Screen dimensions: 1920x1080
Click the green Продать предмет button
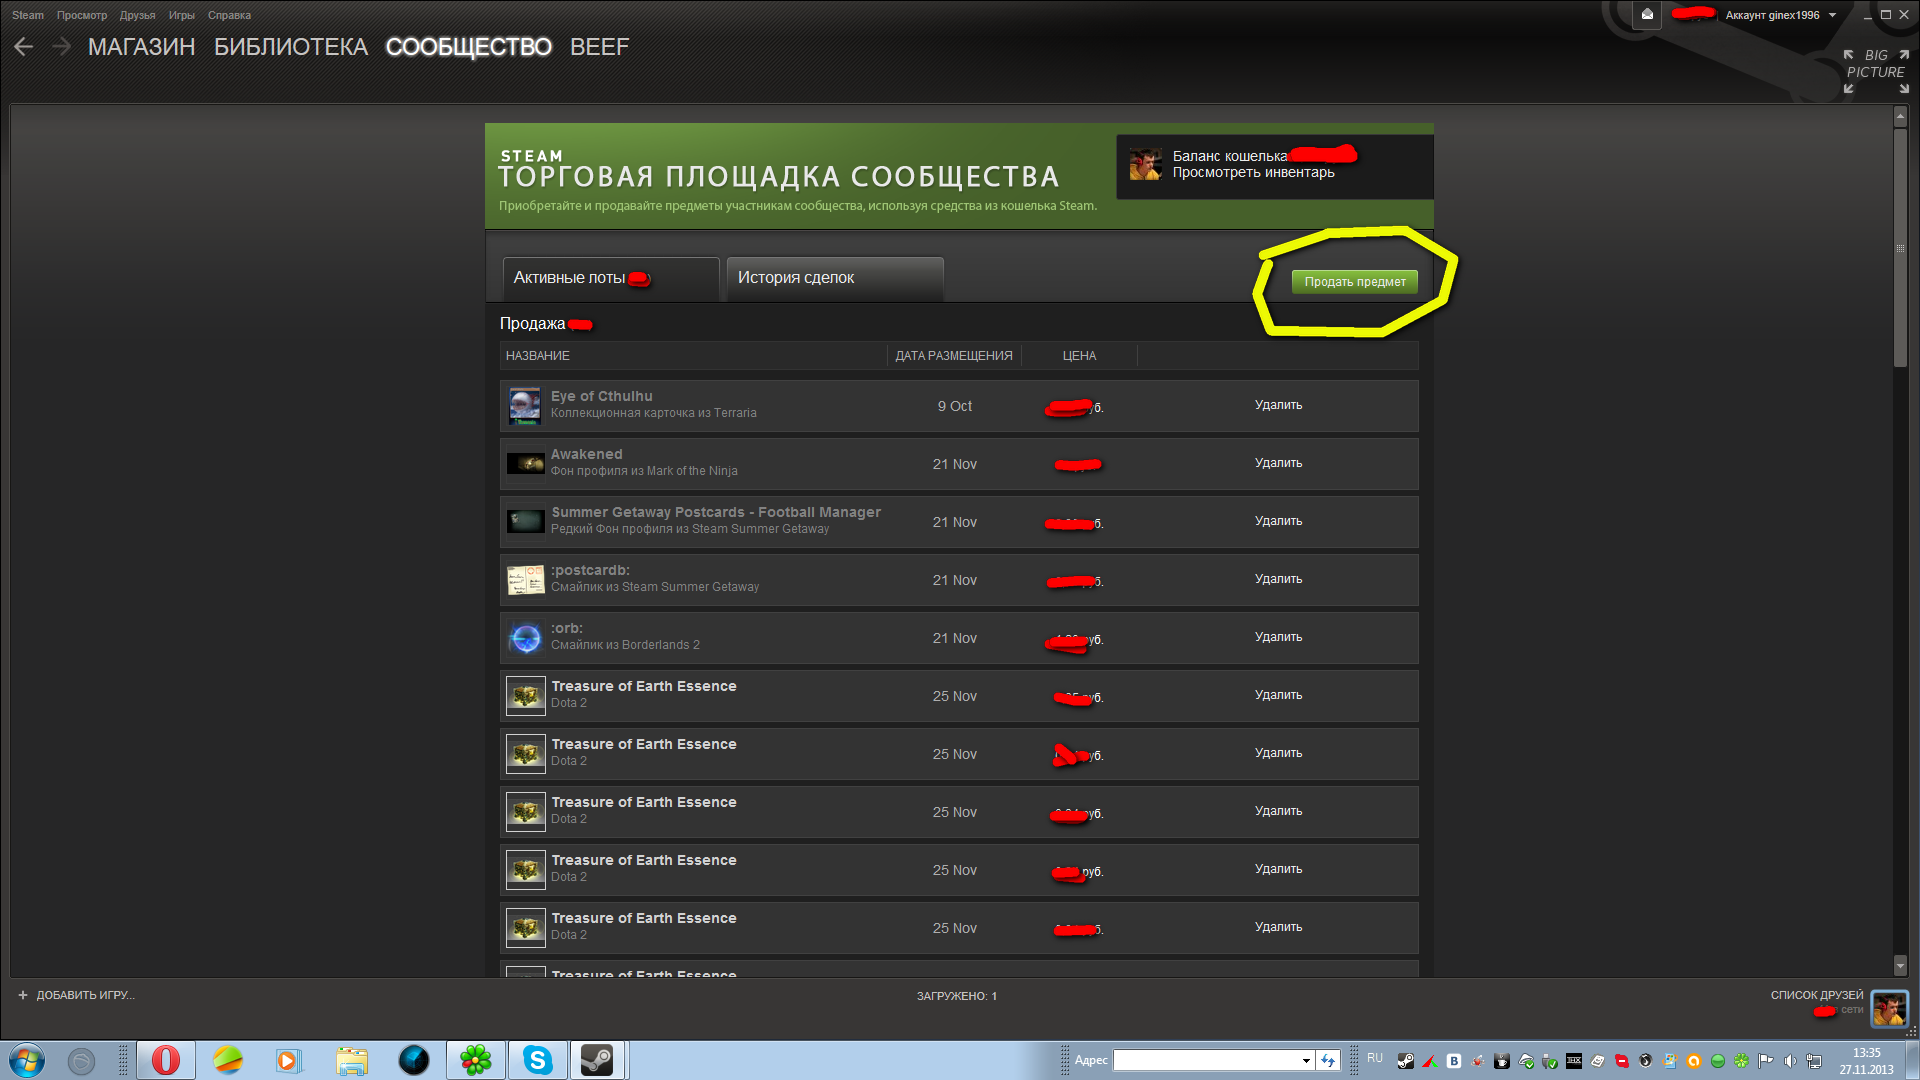(x=1354, y=282)
